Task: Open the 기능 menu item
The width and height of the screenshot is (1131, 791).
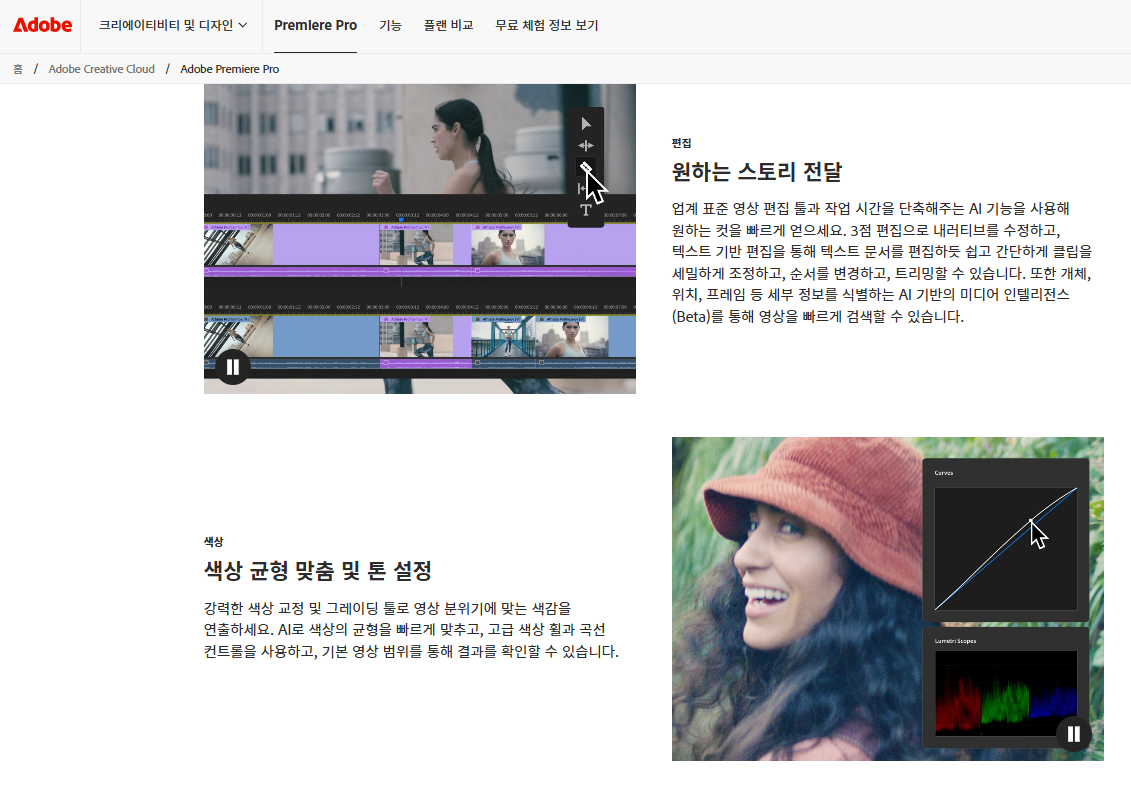Action: click(390, 25)
